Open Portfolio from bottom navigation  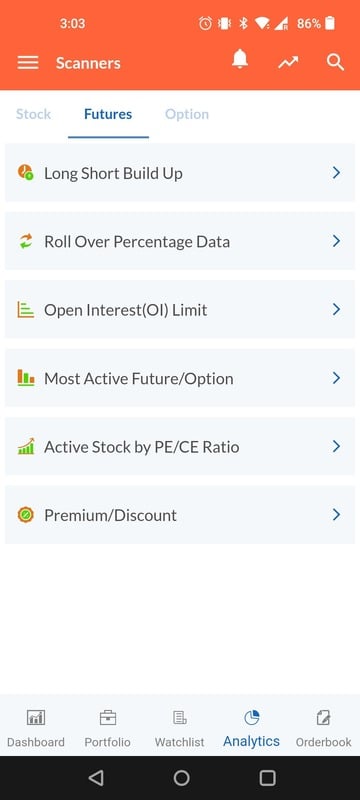108,729
